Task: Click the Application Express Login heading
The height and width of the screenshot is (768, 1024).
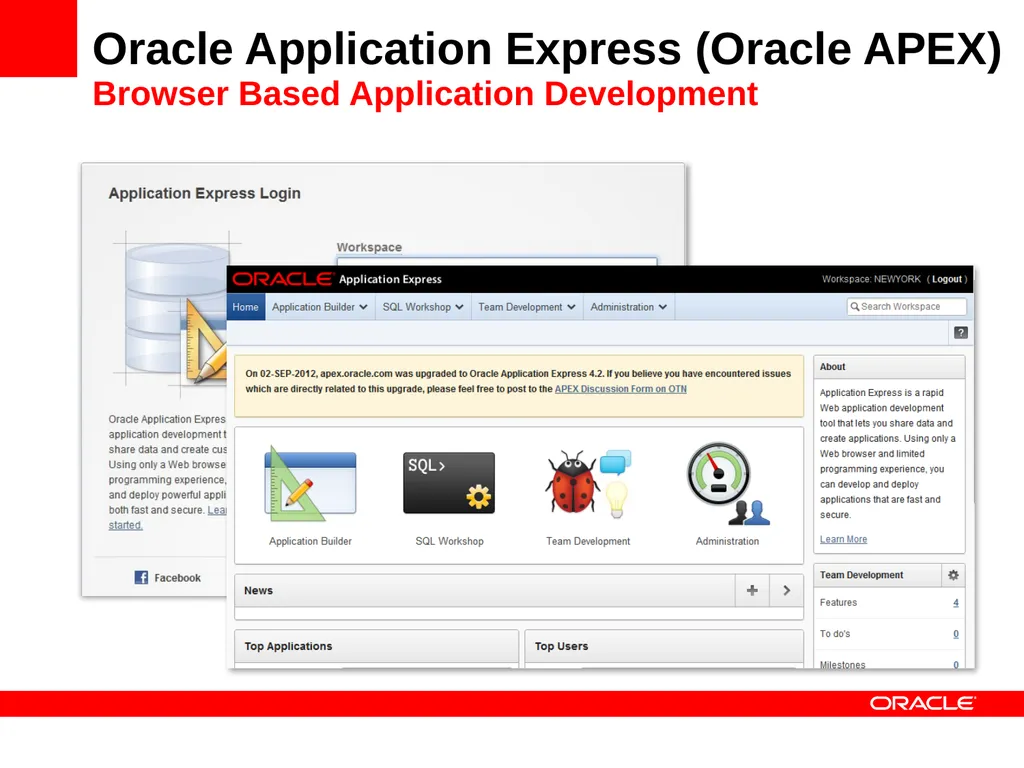Action: pos(204,193)
